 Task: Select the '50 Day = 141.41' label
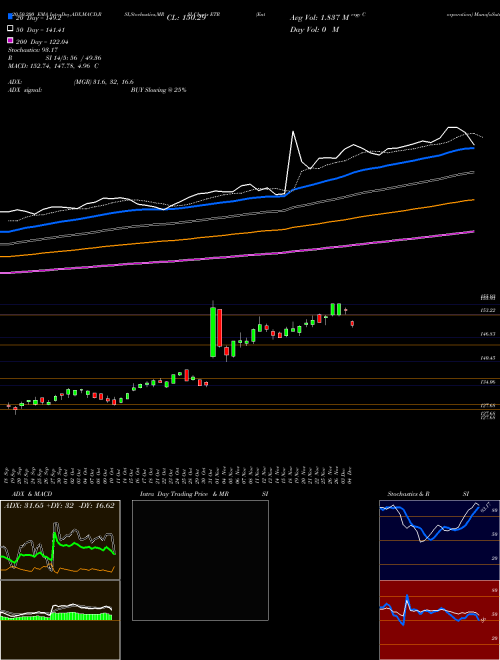tap(40, 30)
